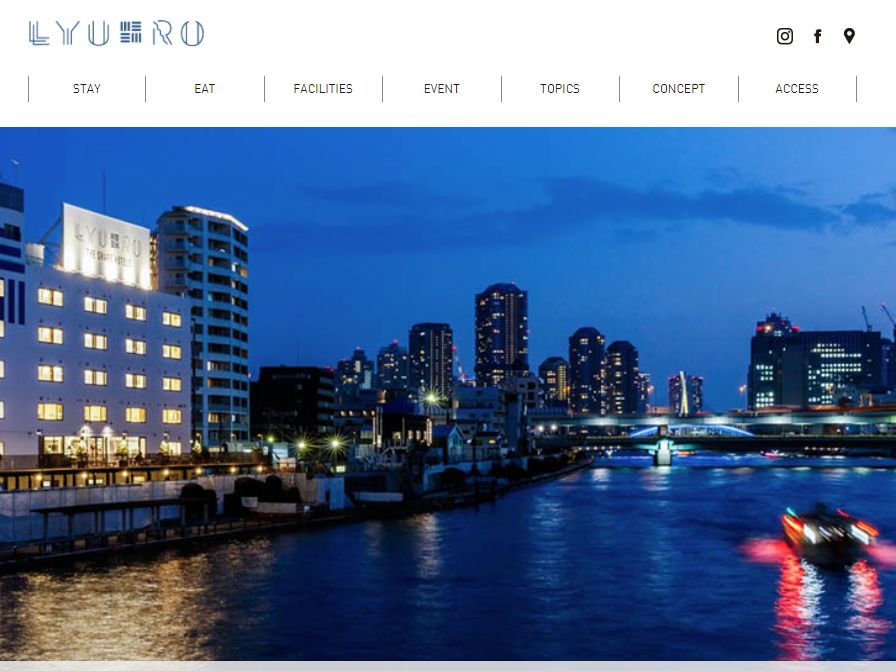Screen dimensions: 896x671
Task: Click the riverside night hero image
Action: pos(448,394)
